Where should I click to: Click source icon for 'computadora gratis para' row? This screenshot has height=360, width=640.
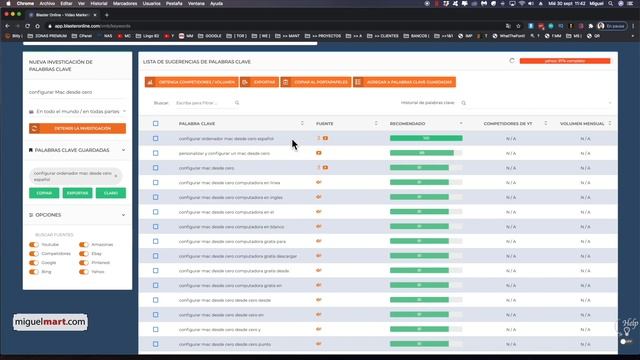click(319, 241)
